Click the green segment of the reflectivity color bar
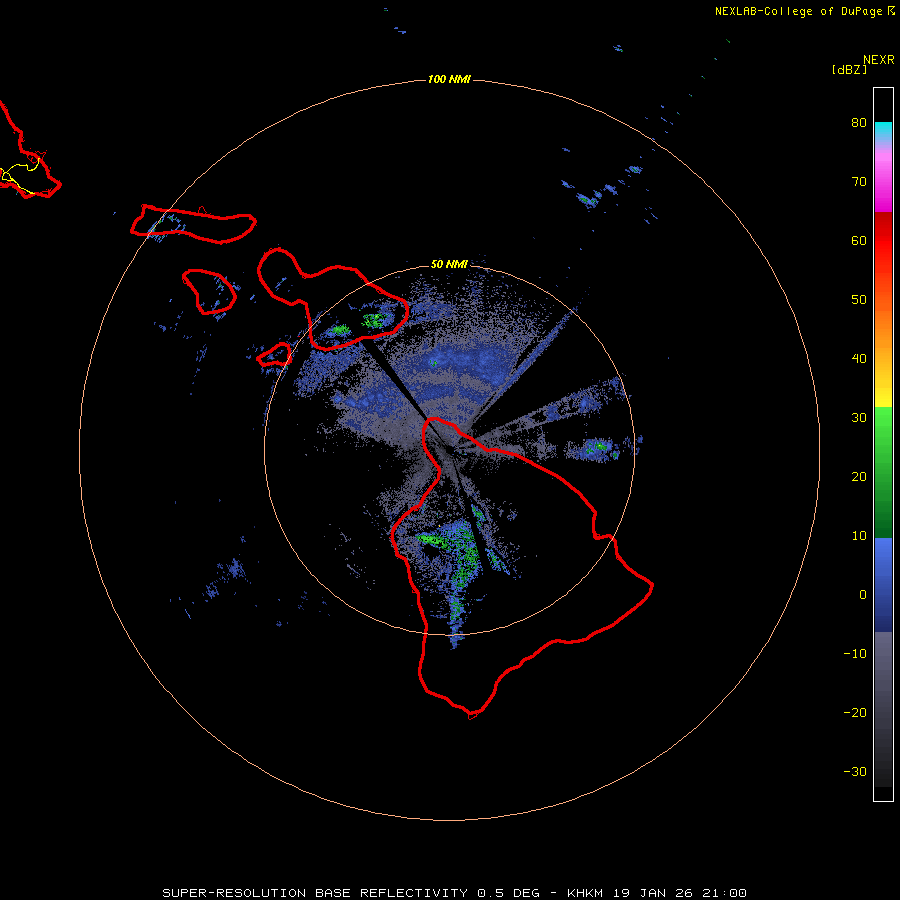Viewport: 900px width, 900px height. tap(883, 472)
